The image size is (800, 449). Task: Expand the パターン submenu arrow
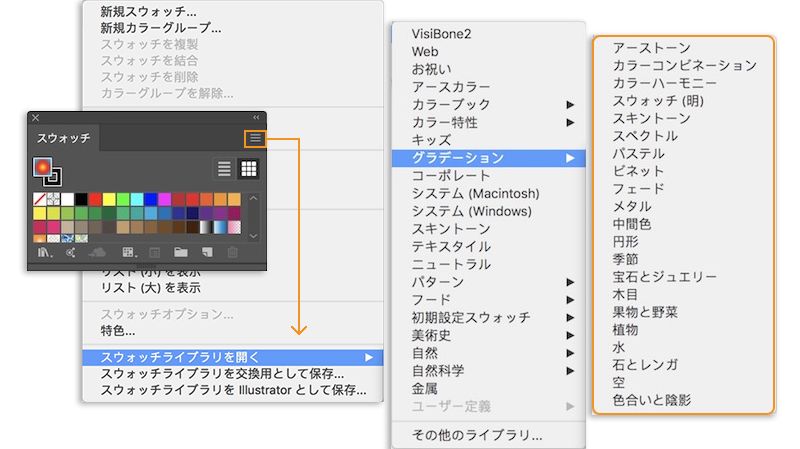click(570, 282)
